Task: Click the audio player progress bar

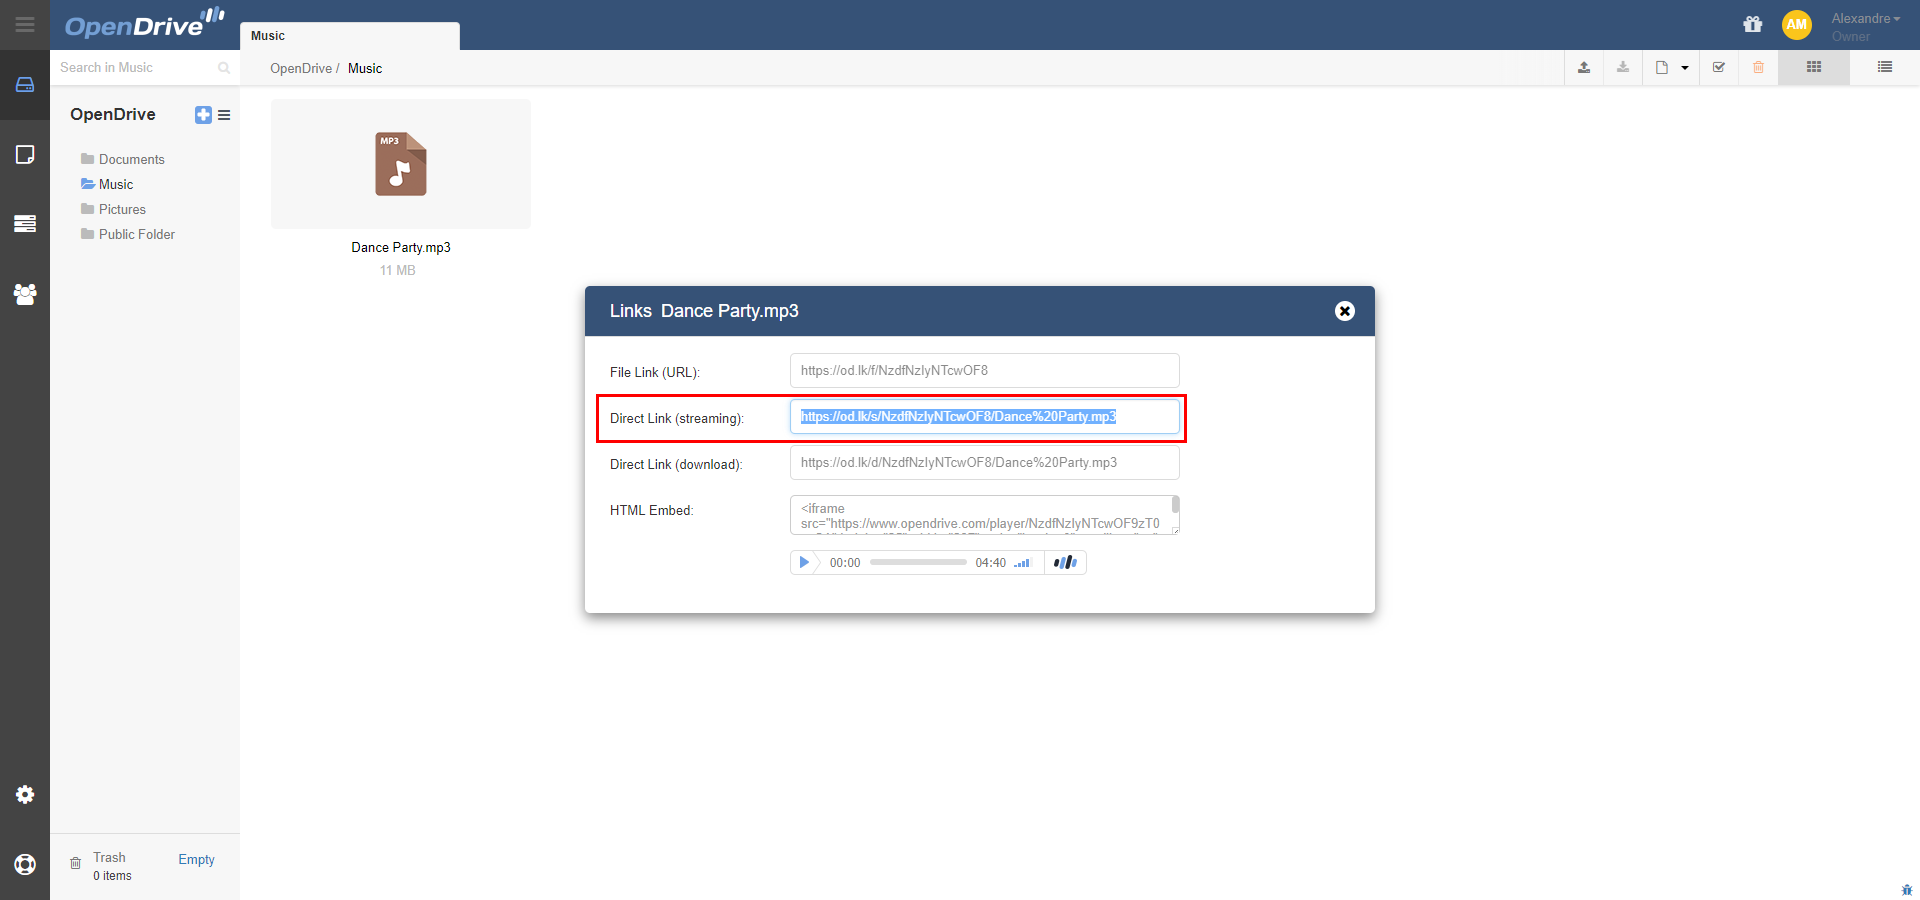Action: tap(917, 563)
